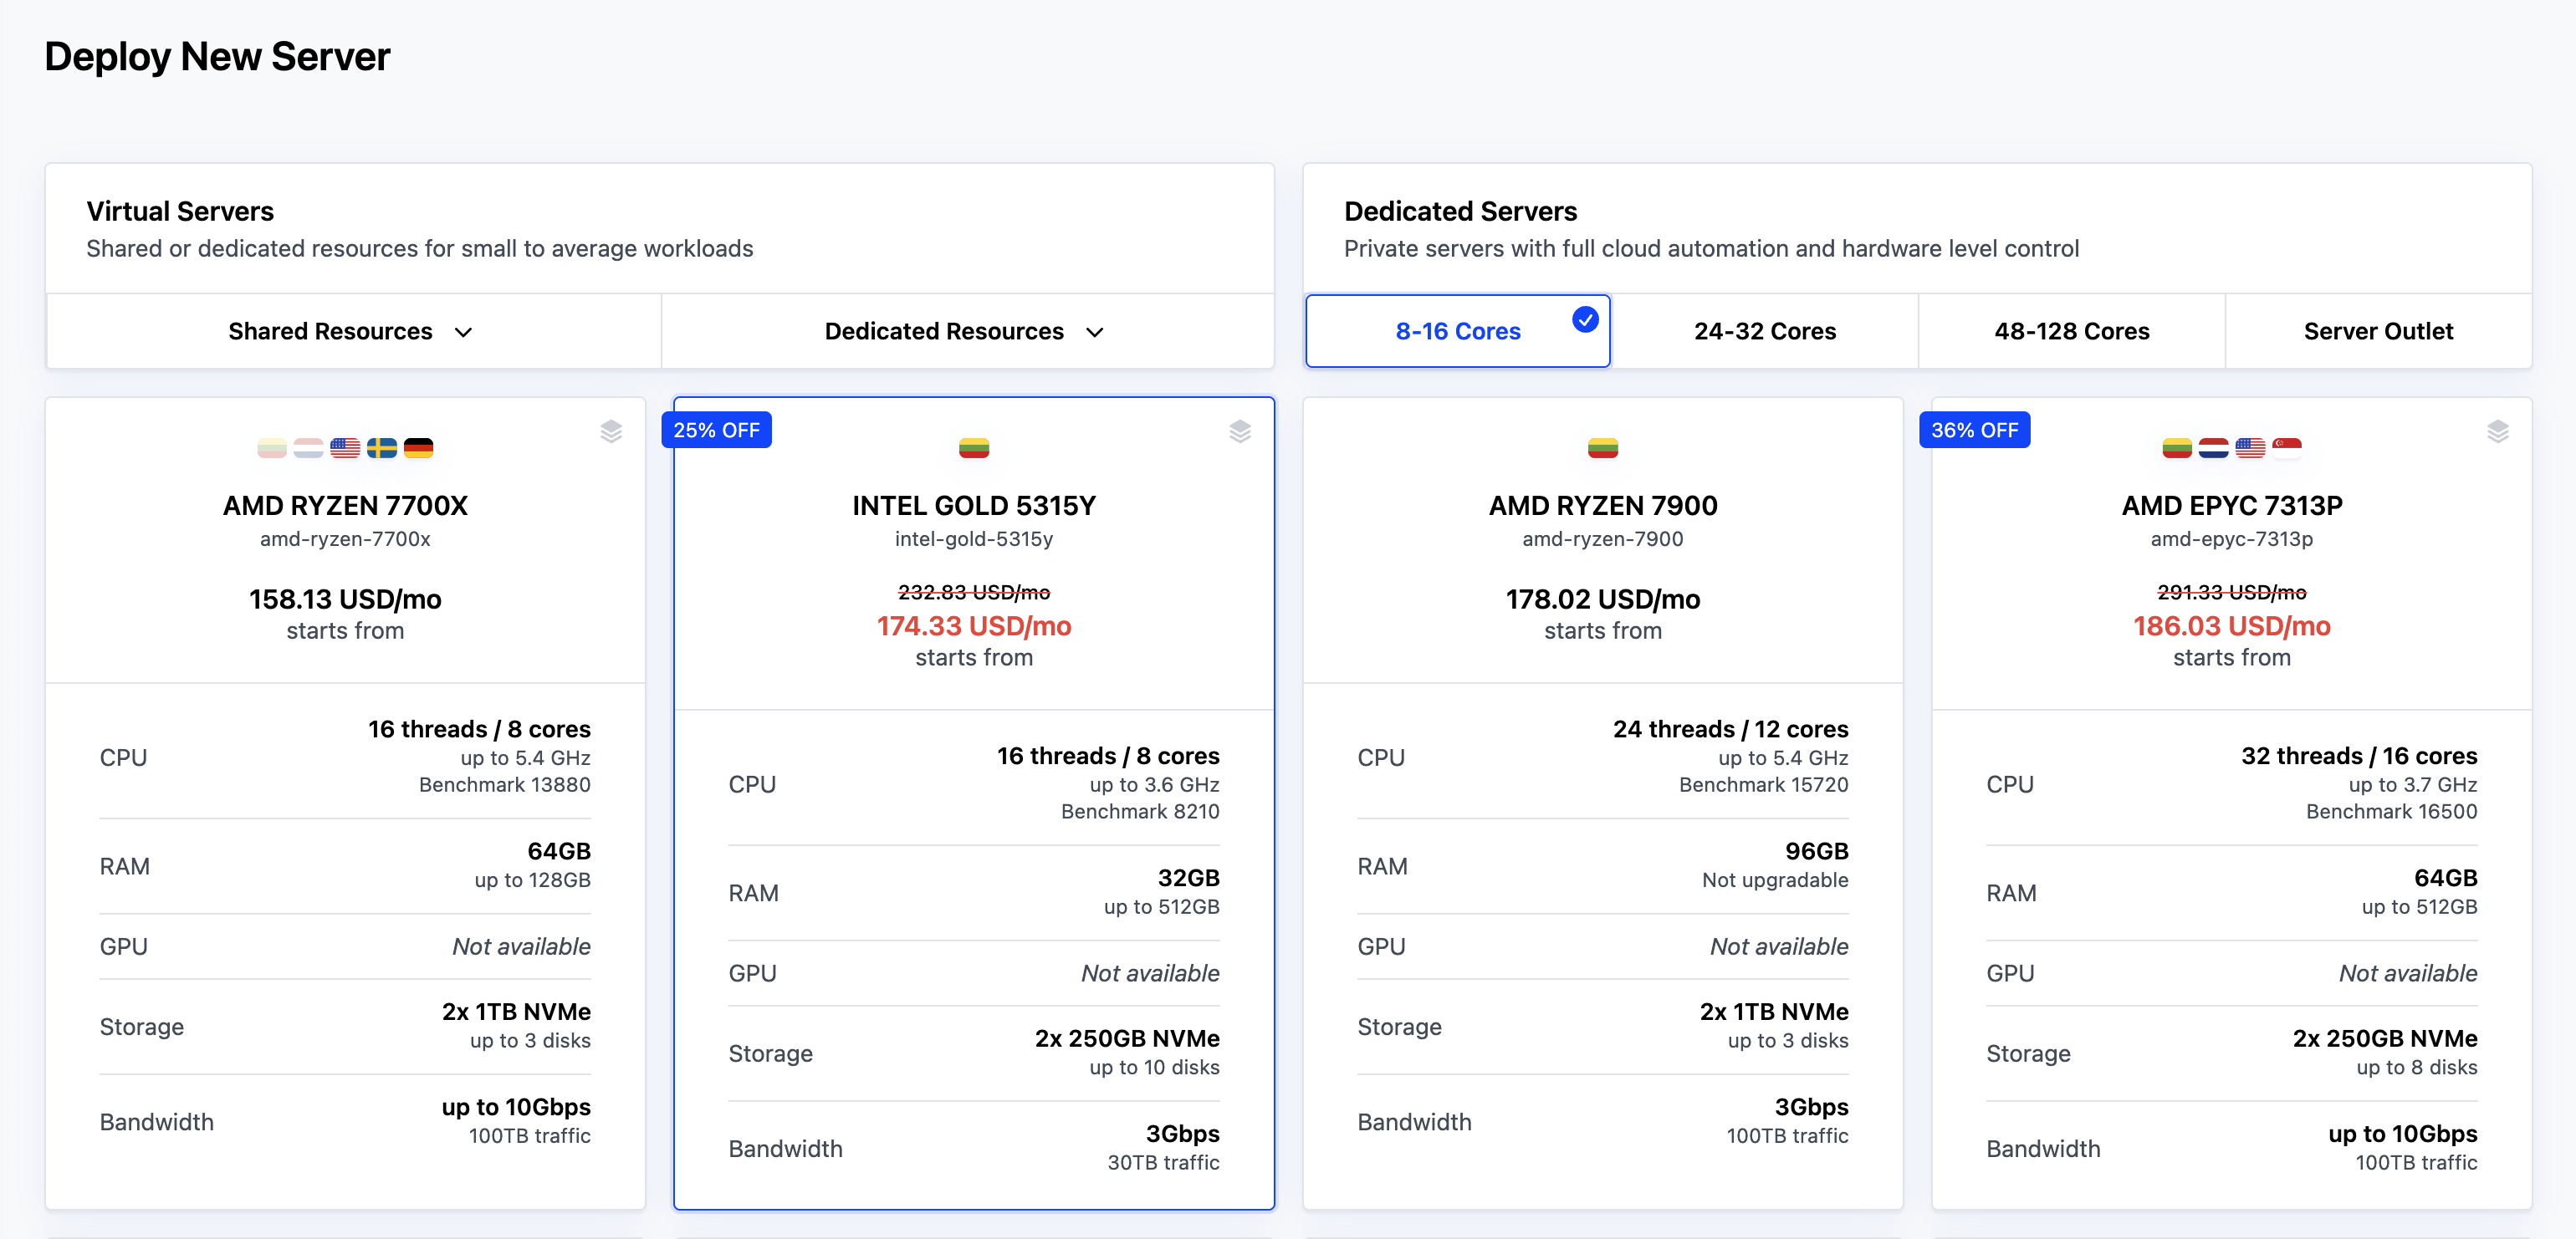Click Germany flag on Ryzen 7700X card

click(x=418, y=448)
